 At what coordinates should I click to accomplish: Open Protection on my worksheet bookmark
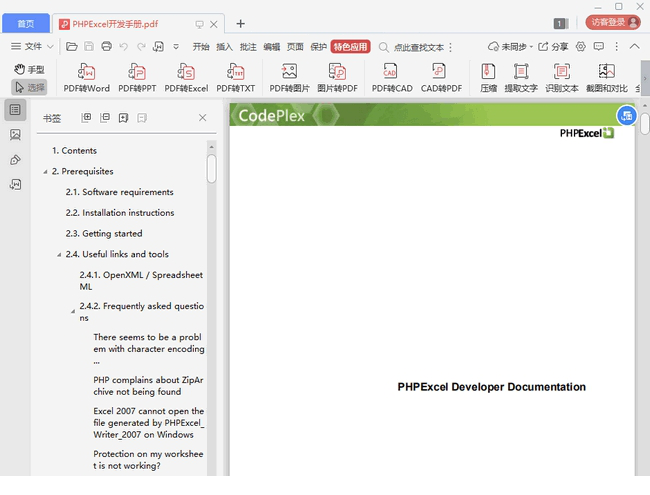(148, 460)
